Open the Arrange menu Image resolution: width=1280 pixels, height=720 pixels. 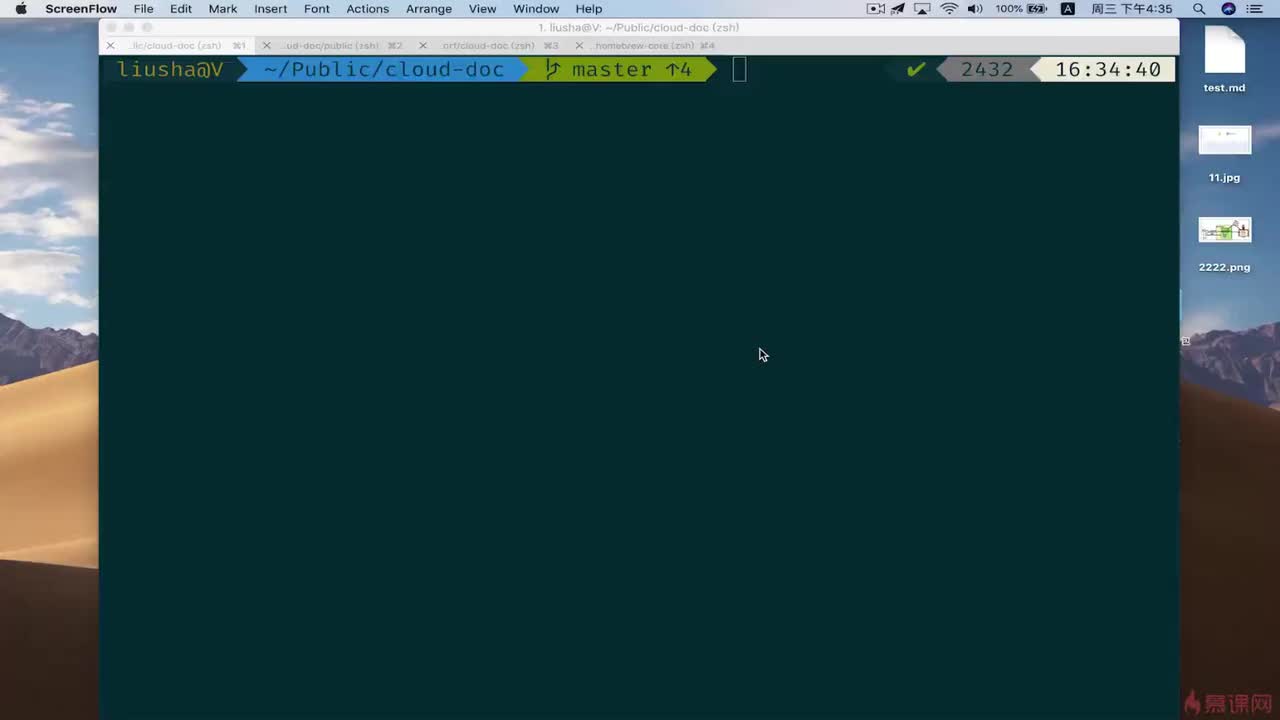point(429,9)
